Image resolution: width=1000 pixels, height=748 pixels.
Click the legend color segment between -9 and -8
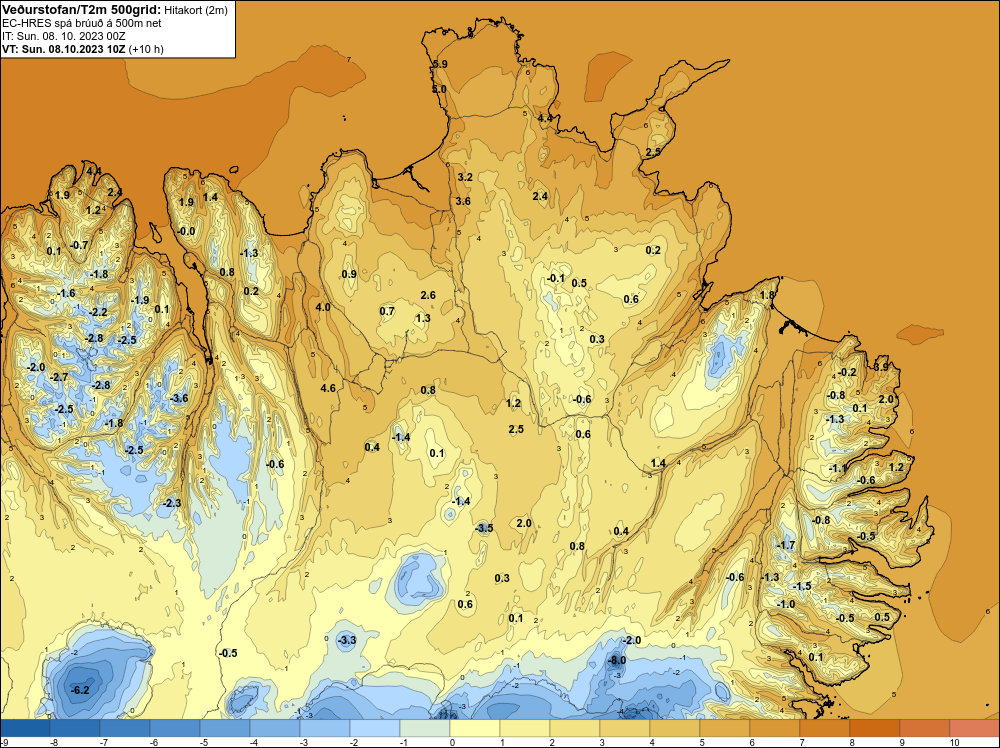pyautogui.click(x=25, y=728)
